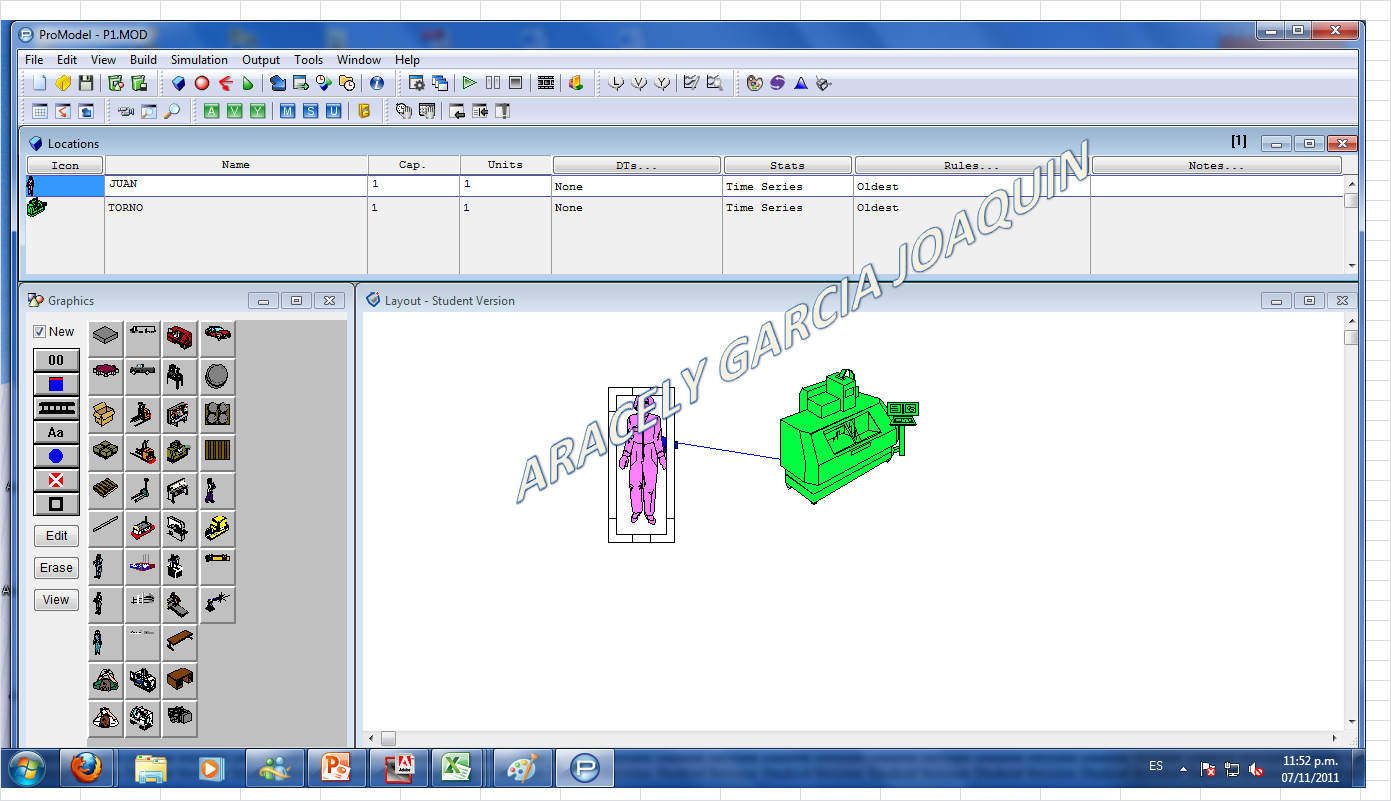The width and height of the screenshot is (1391, 801).
Task: Pause the running simulation
Action: point(494,83)
